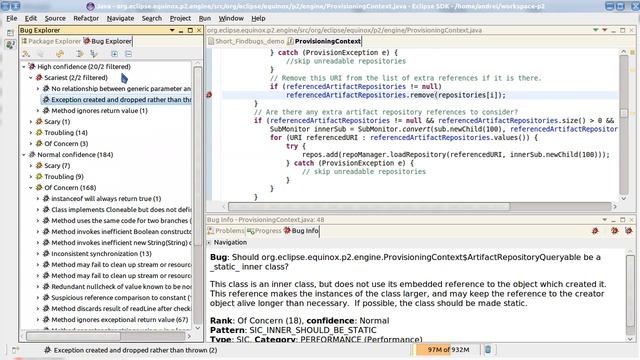Click the leftmost bug icon in Bug Info toolbar

595,231
